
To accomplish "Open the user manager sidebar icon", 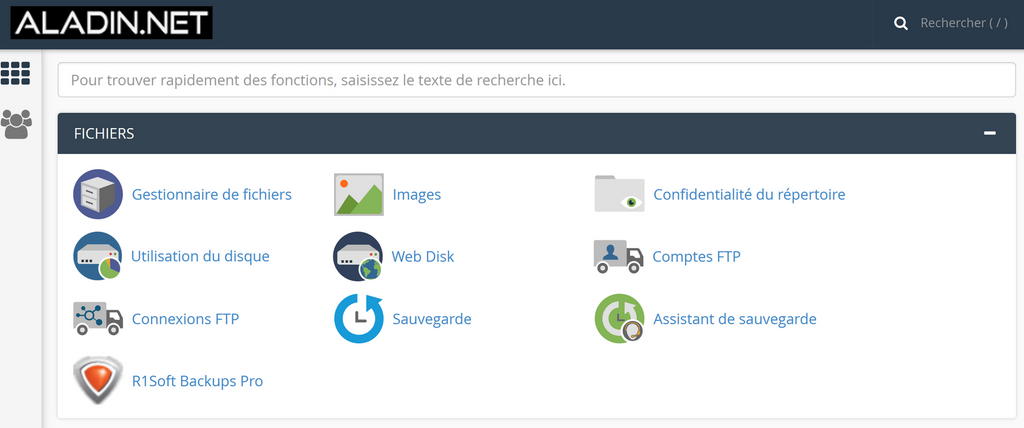I will click(16, 124).
